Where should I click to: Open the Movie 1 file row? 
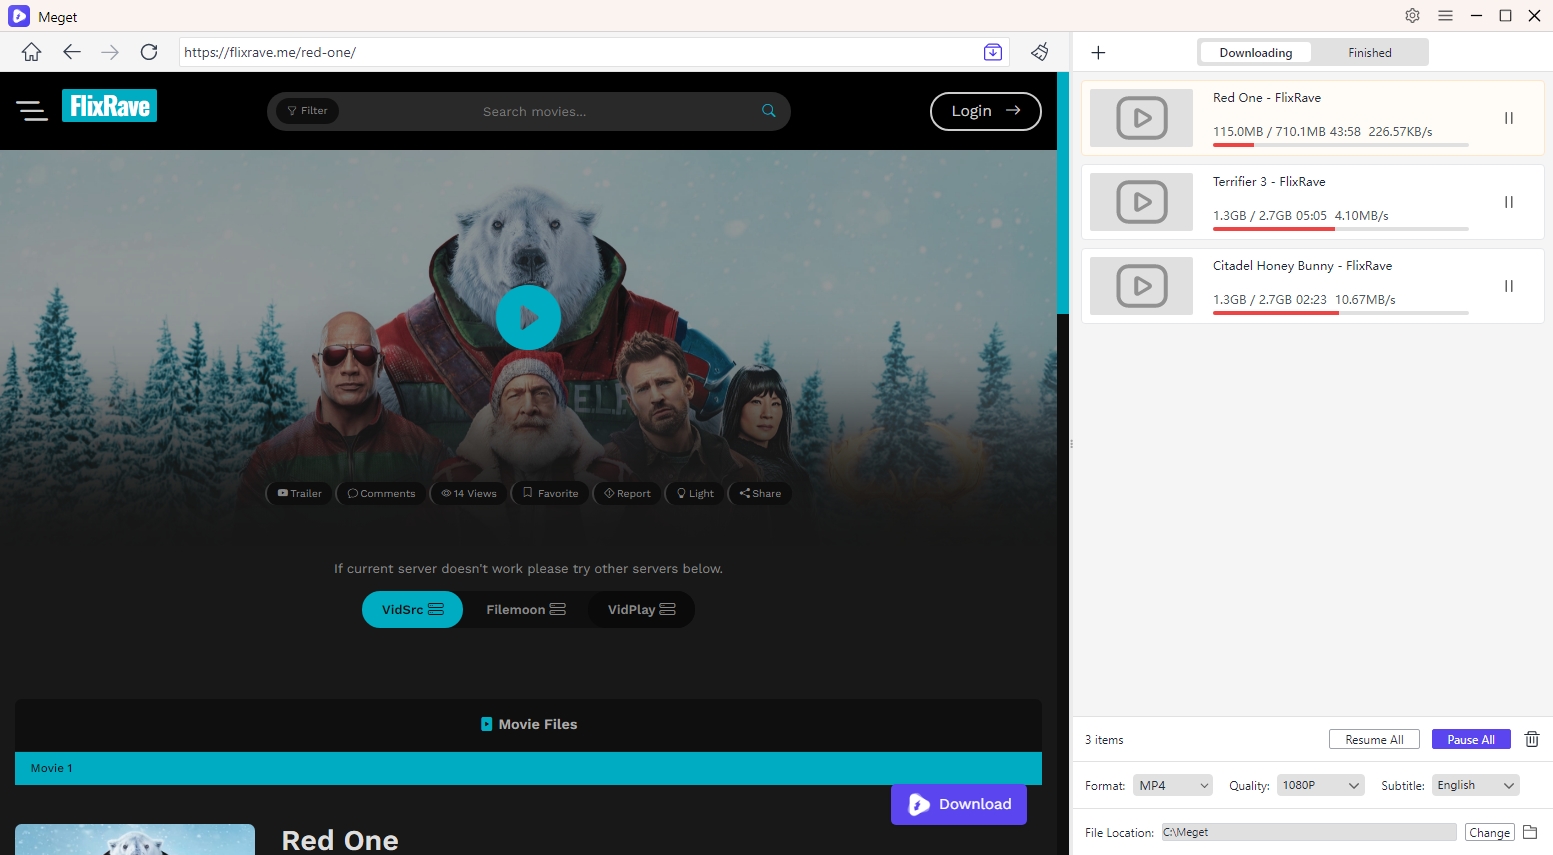528,768
